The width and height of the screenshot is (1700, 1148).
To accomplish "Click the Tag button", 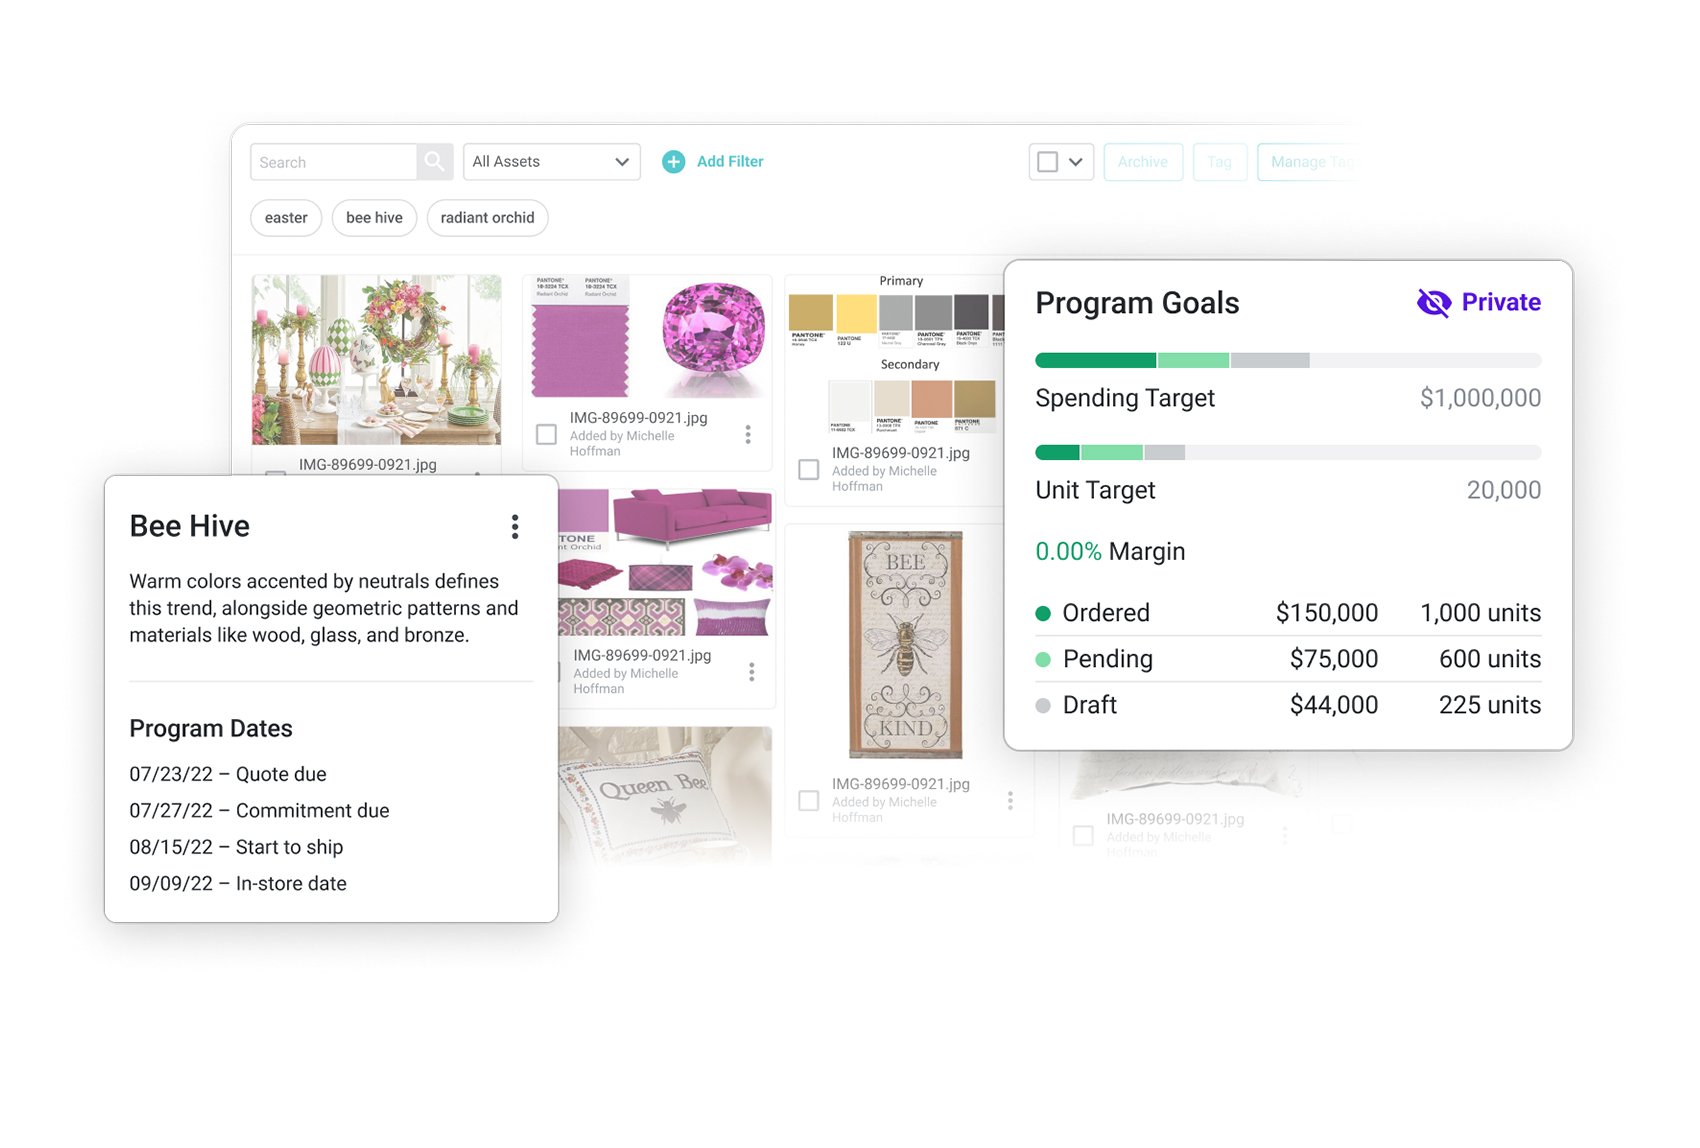I will pos(1219,162).
